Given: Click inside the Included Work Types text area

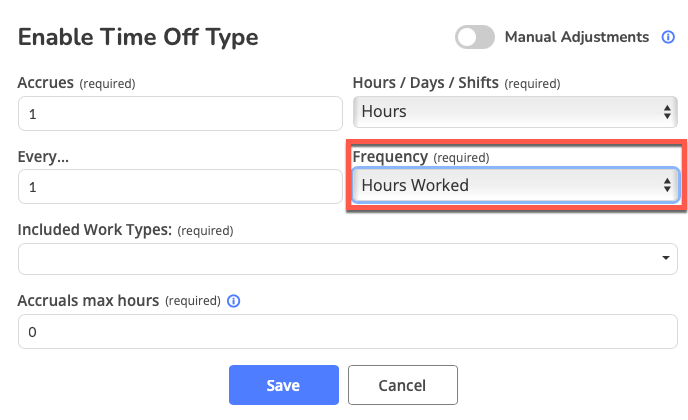Looking at the screenshot, I should (330, 259).
